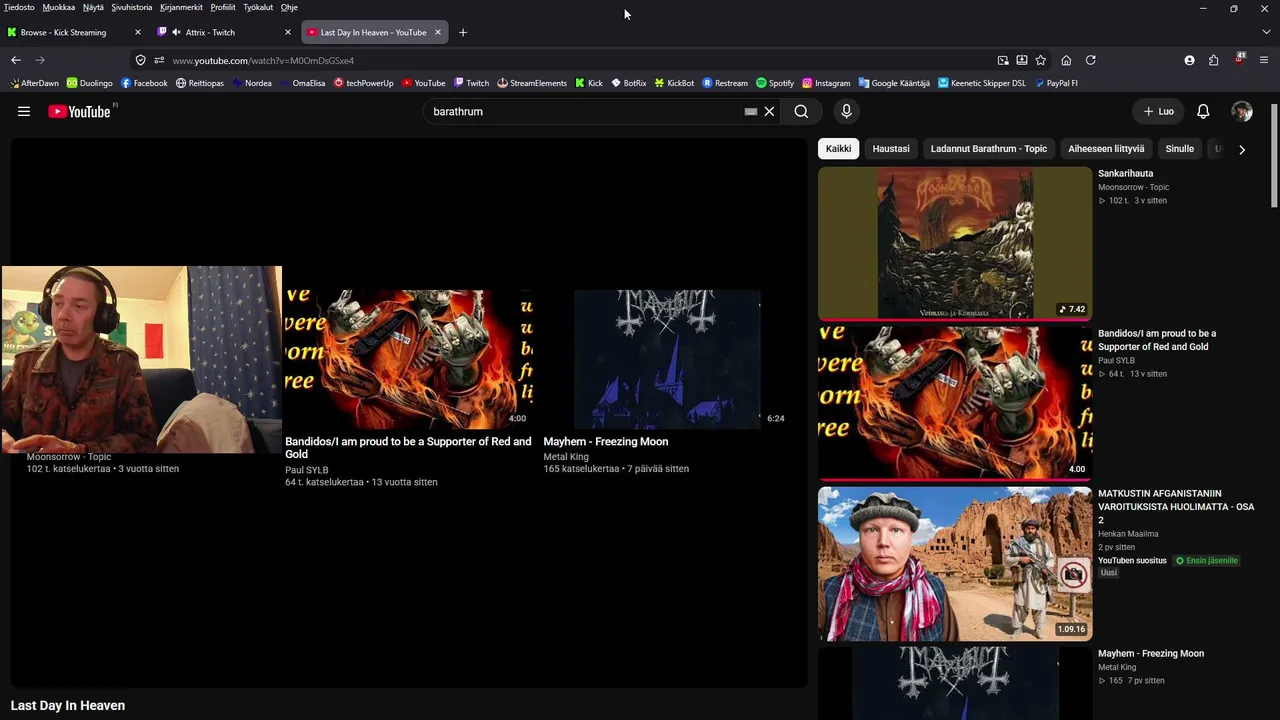Open the Muokkaa menu
Screen dimensions: 1280x720
(59, 7)
